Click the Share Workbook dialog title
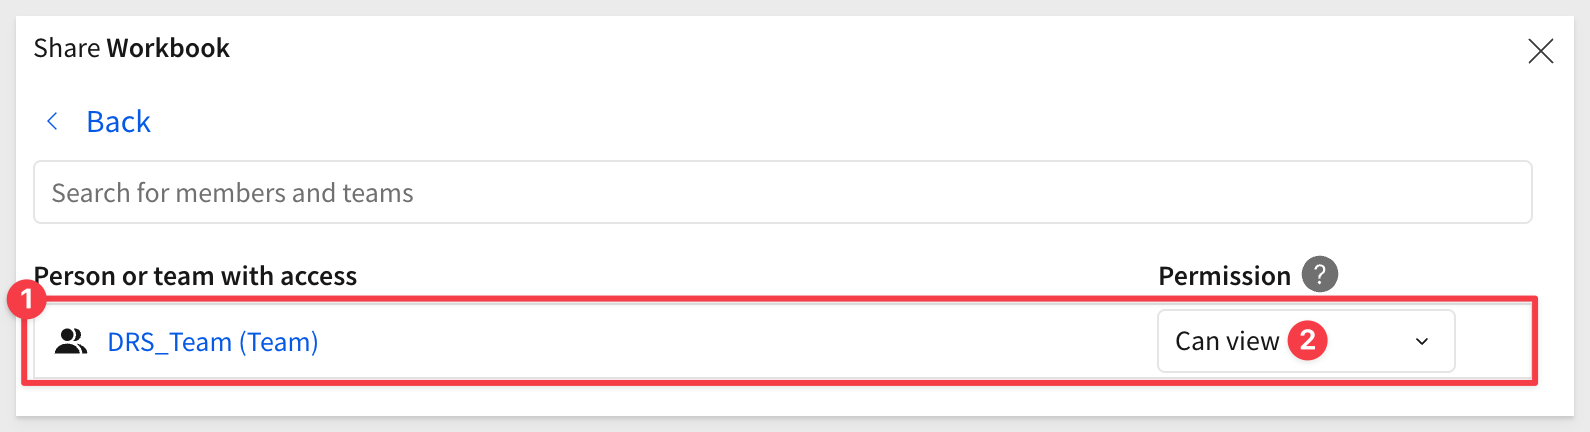The image size is (1590, 432). pos(131,48)
